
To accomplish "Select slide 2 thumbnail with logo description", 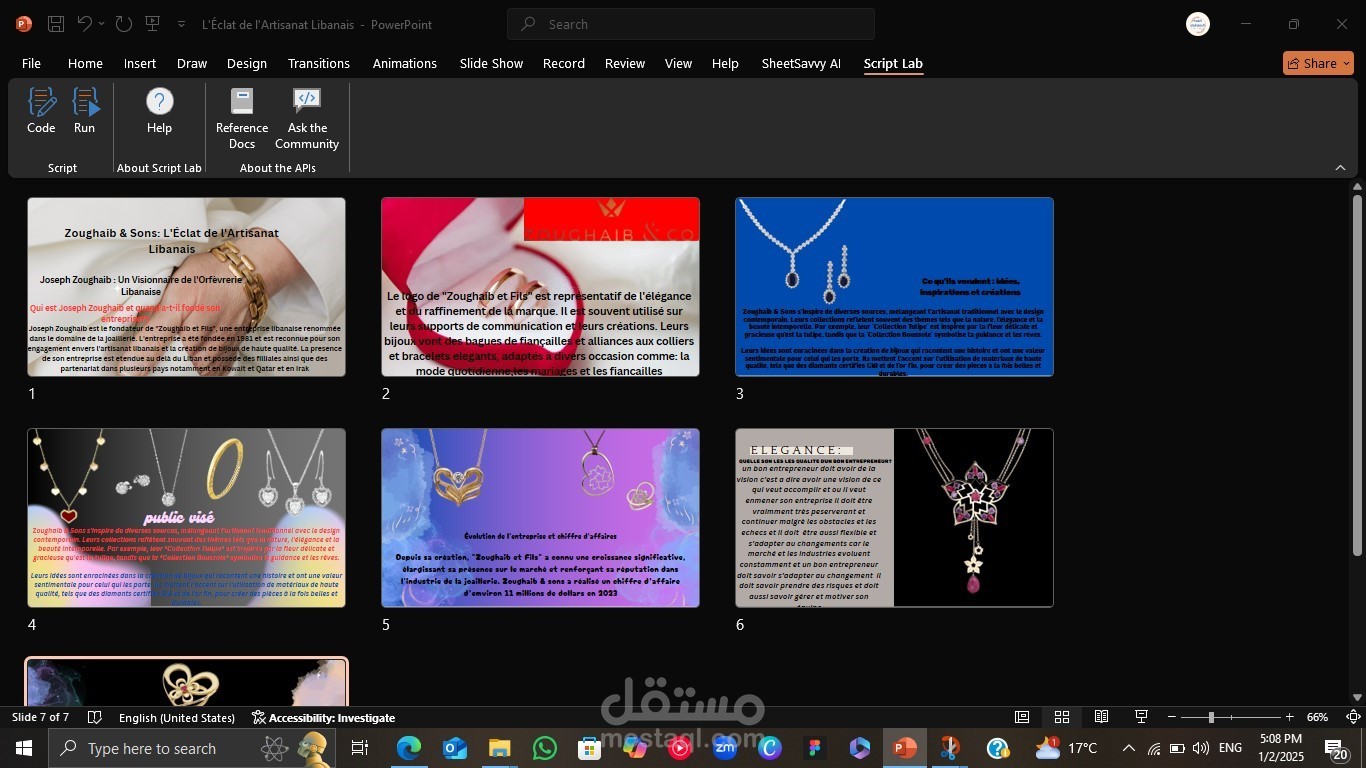I will (540, 287).
